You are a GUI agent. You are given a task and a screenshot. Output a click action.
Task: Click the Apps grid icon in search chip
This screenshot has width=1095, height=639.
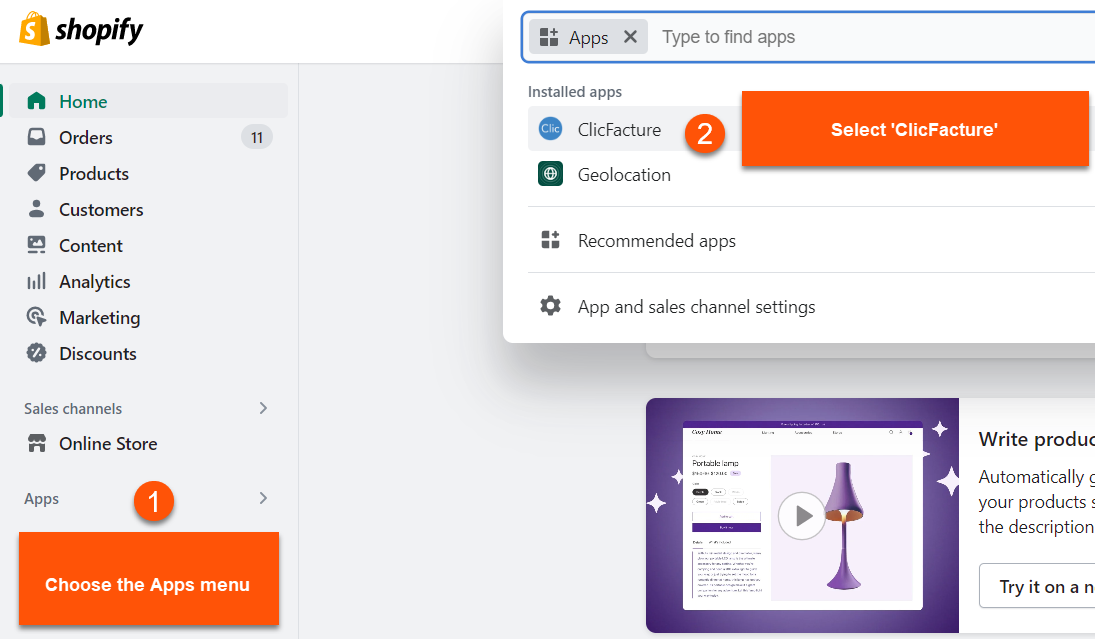(x=549, y=37)
